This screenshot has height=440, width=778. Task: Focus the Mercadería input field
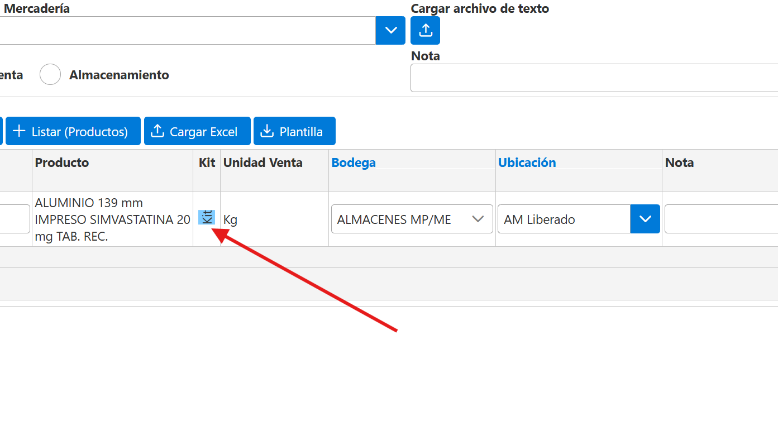(x=188, y=31)
